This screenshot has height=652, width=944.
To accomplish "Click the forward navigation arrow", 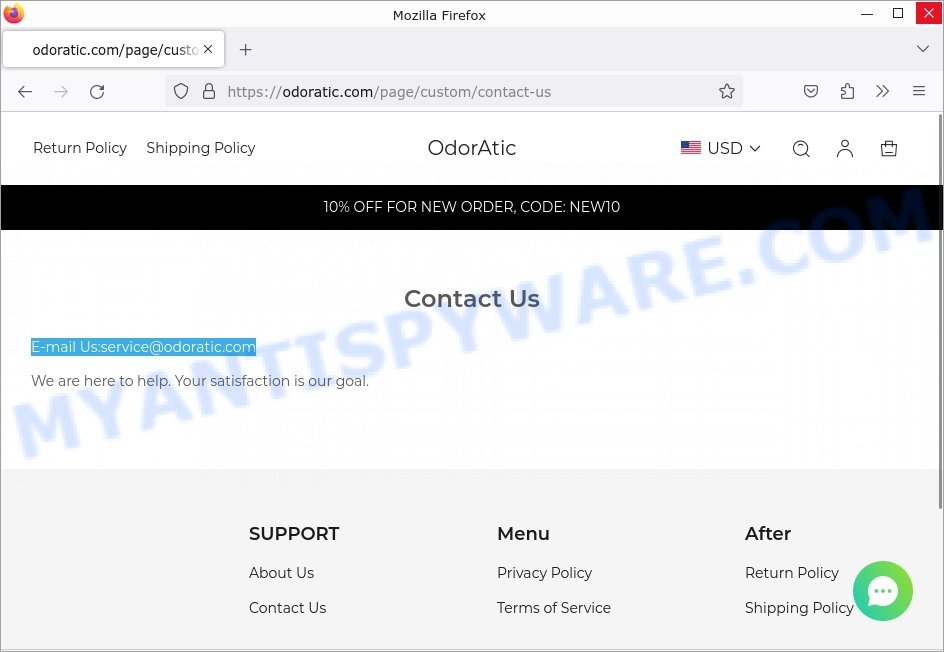I will pos(61,92).
